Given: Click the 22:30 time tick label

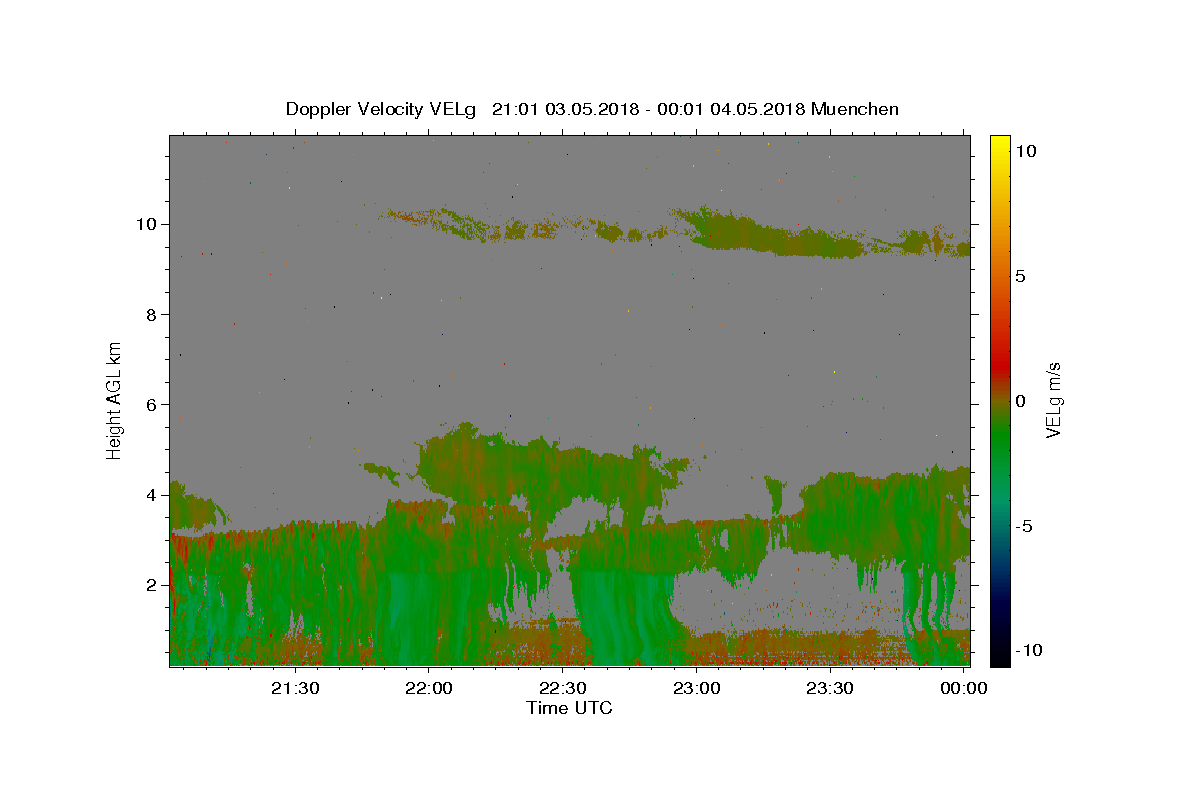Looking at the screenshot, I should 562,688.
